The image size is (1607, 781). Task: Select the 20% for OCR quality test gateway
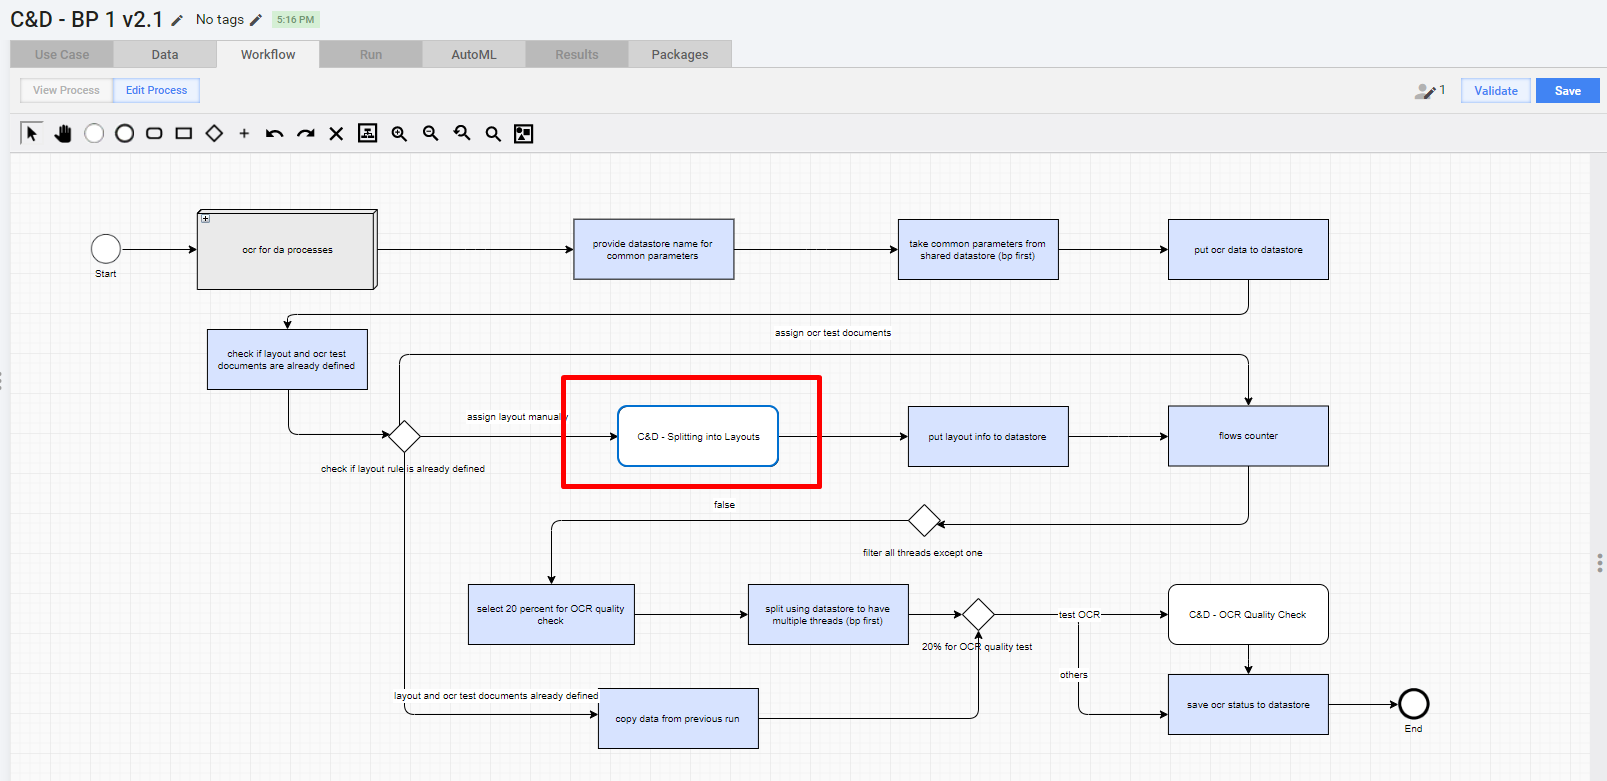tap(977, 614)
